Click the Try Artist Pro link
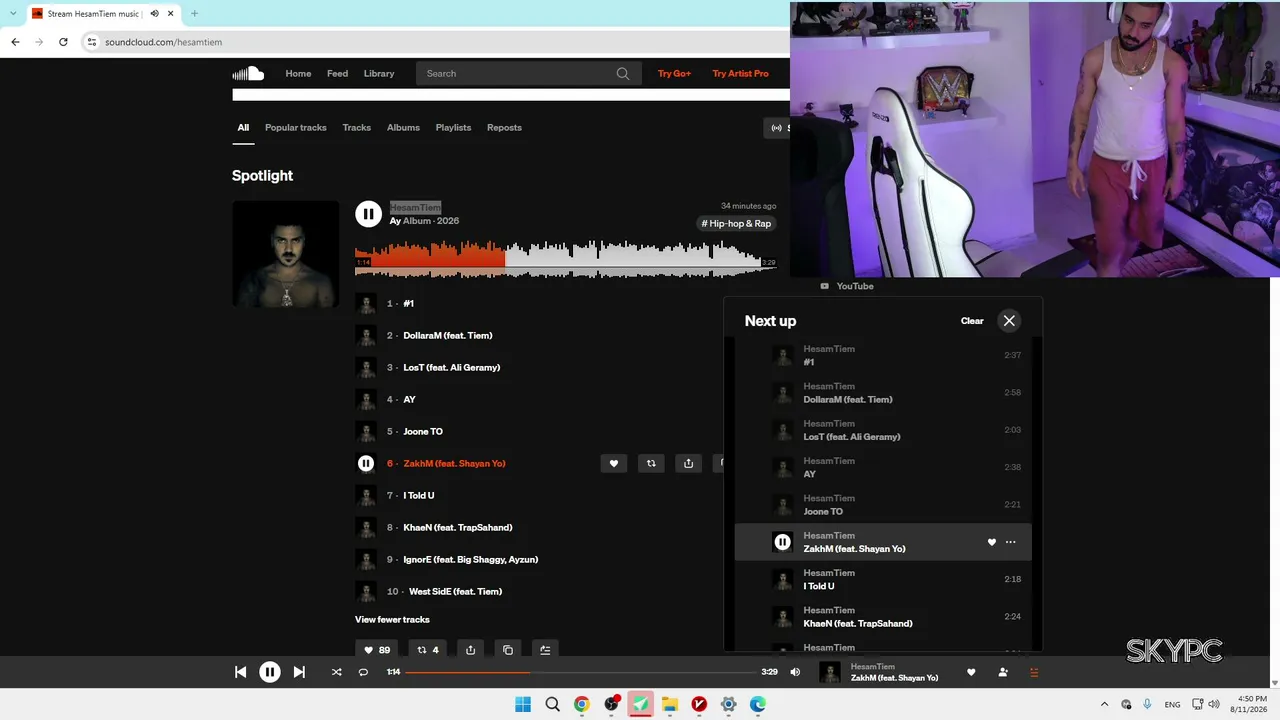This screenshot has width=1280, height=720. coord(740,73)
